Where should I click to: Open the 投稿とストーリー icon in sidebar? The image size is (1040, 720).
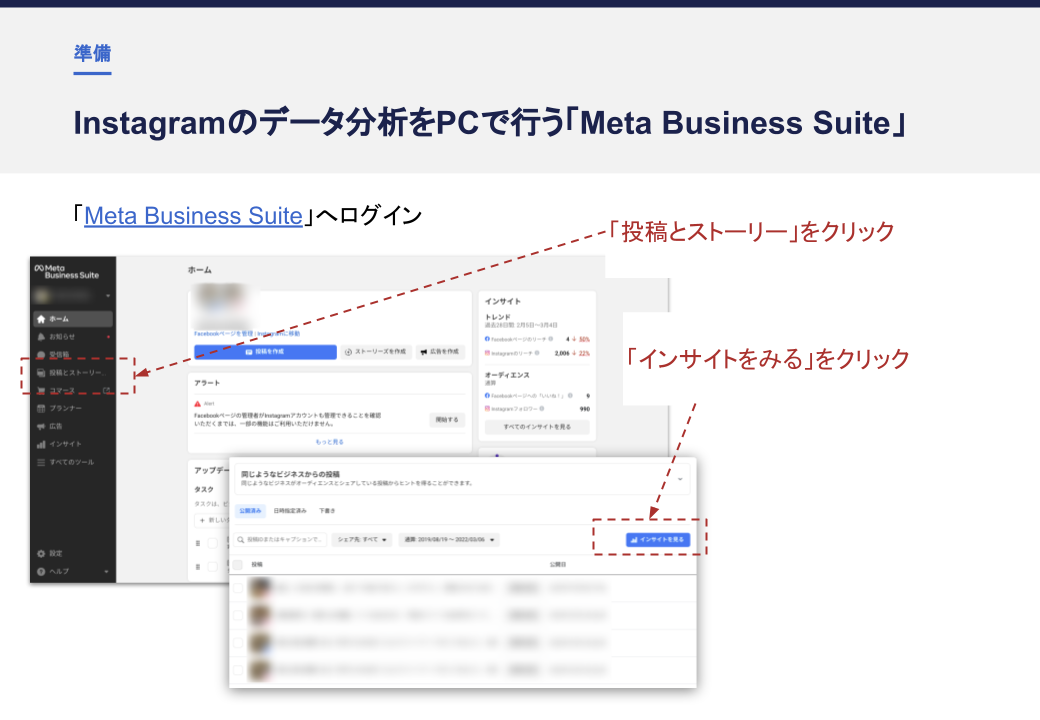tap(41, 373)
